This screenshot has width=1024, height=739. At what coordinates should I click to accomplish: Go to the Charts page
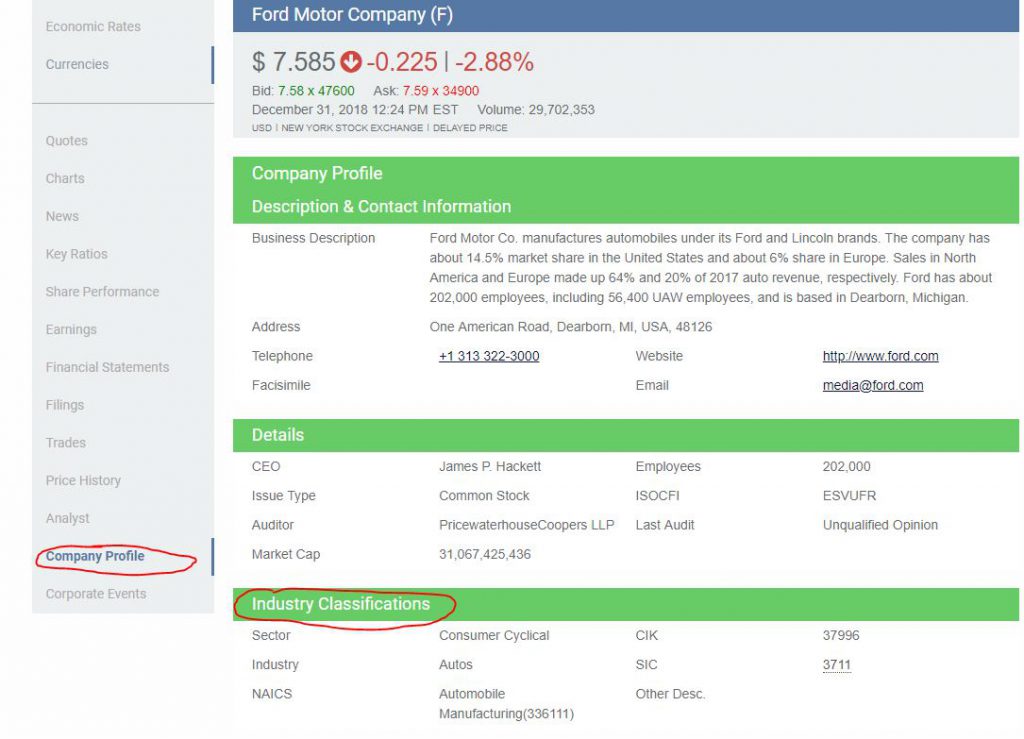(65, 179)
